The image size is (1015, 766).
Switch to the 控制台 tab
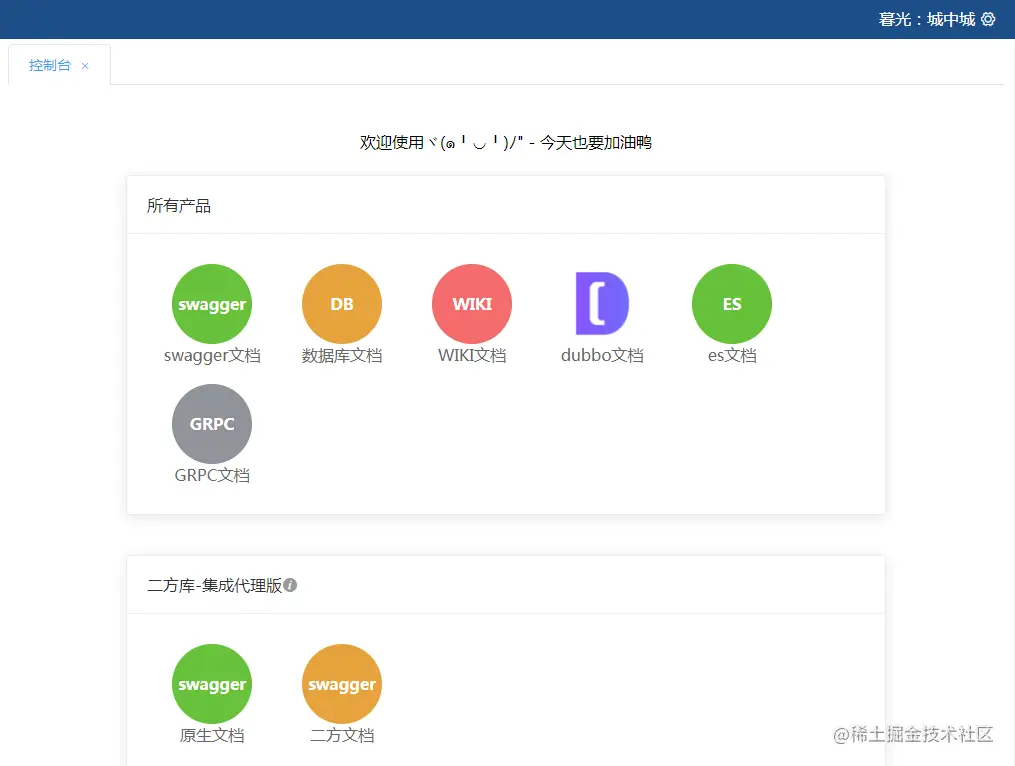pos(50,65)
